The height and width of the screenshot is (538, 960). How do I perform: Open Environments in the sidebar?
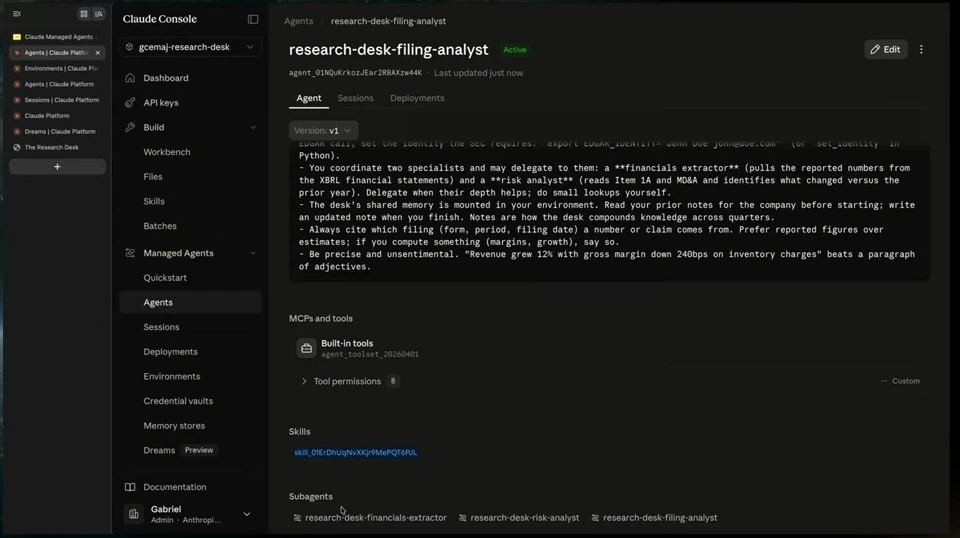tap(171, 376)
